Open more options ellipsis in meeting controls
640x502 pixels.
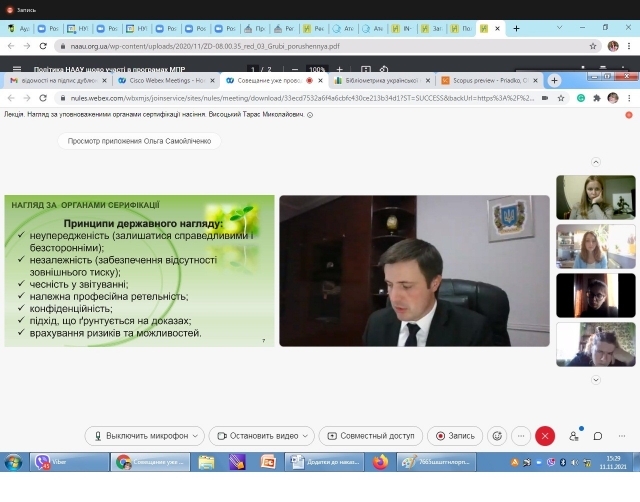pyautogui.click(x=520, y=436)
